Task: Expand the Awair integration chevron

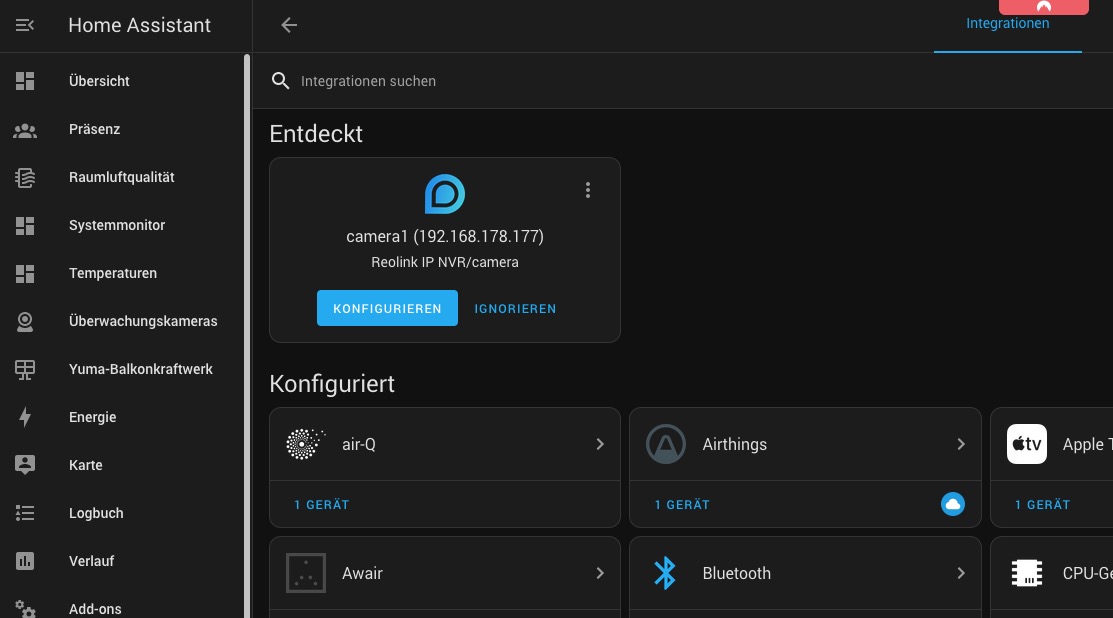Action: (600, 573)
